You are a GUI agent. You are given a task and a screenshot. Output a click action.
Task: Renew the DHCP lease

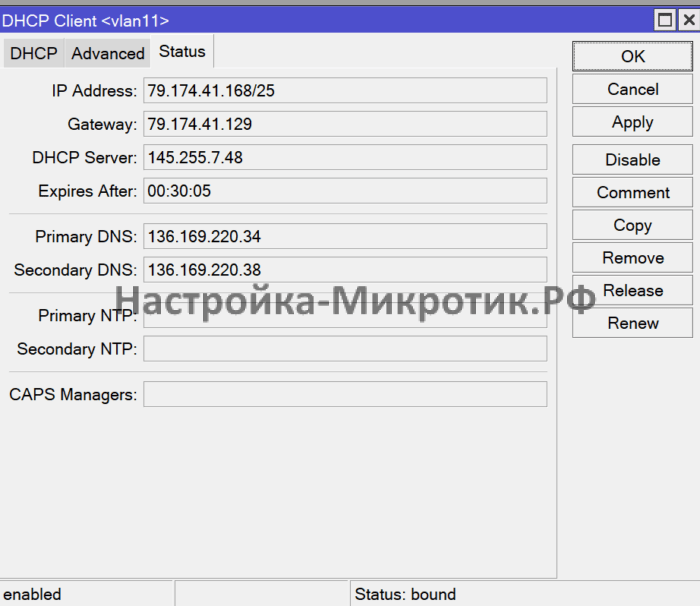click(632, 323)
